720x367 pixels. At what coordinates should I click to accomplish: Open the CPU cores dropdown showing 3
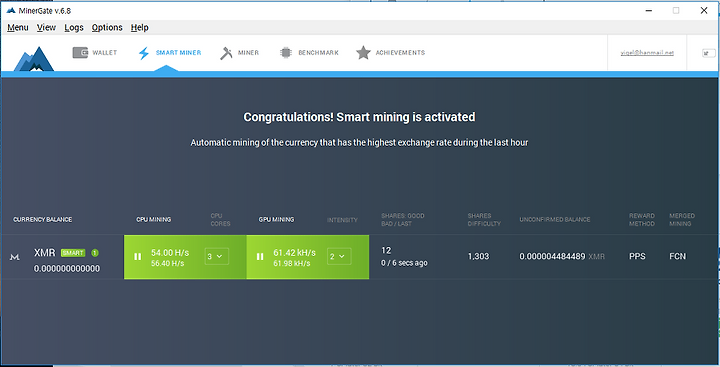click(216, 256)
